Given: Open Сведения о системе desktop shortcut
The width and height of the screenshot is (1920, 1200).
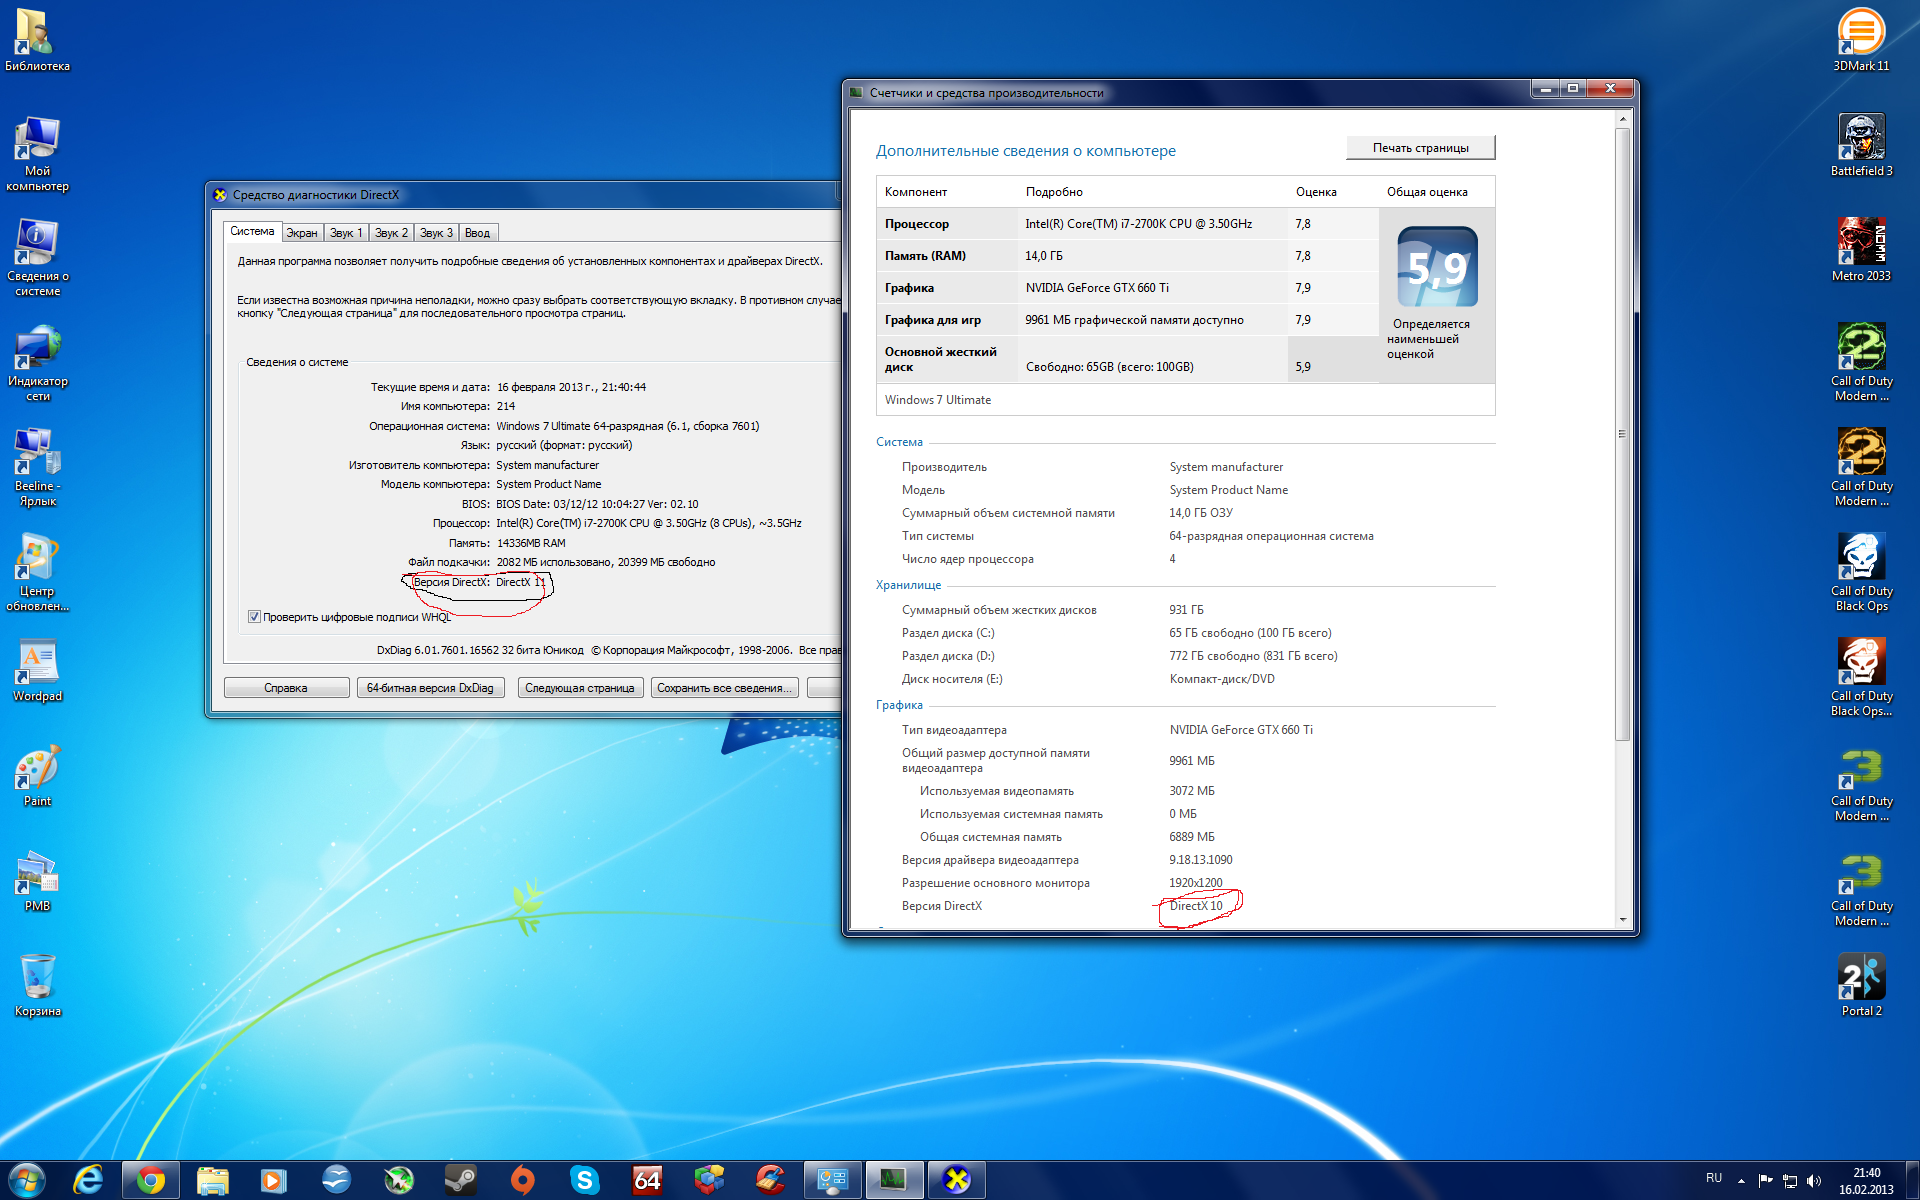Looking at the screenshot, I should [37, 258].
